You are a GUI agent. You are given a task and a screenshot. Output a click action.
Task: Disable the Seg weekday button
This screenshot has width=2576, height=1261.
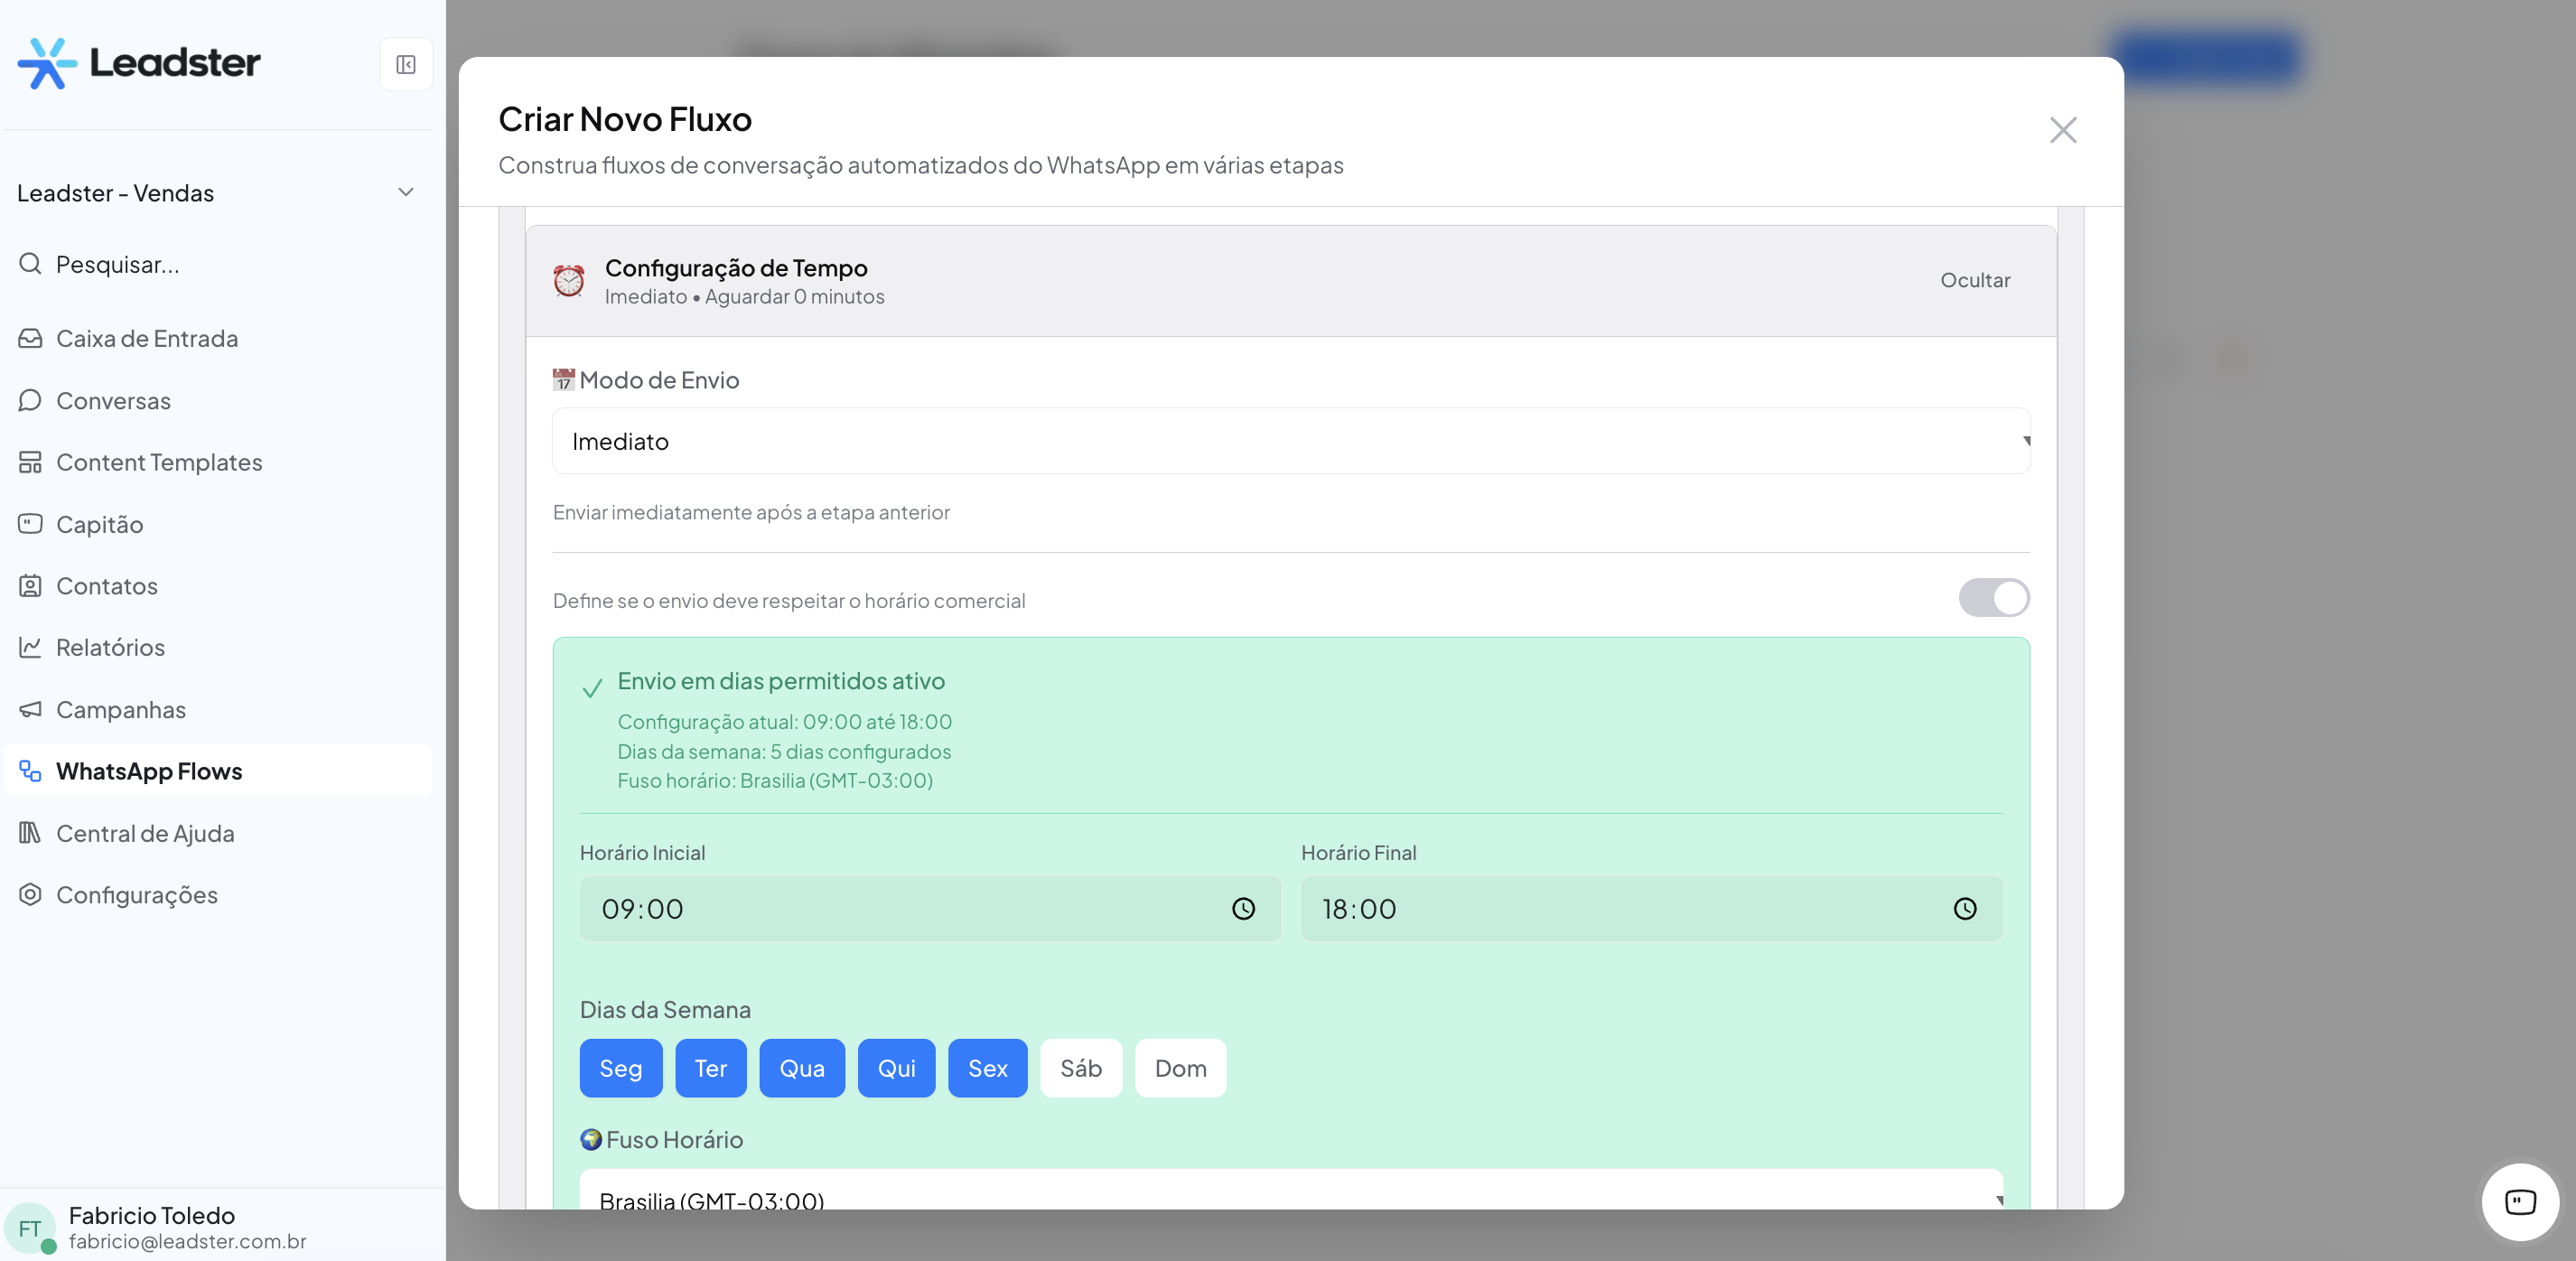620,1068
